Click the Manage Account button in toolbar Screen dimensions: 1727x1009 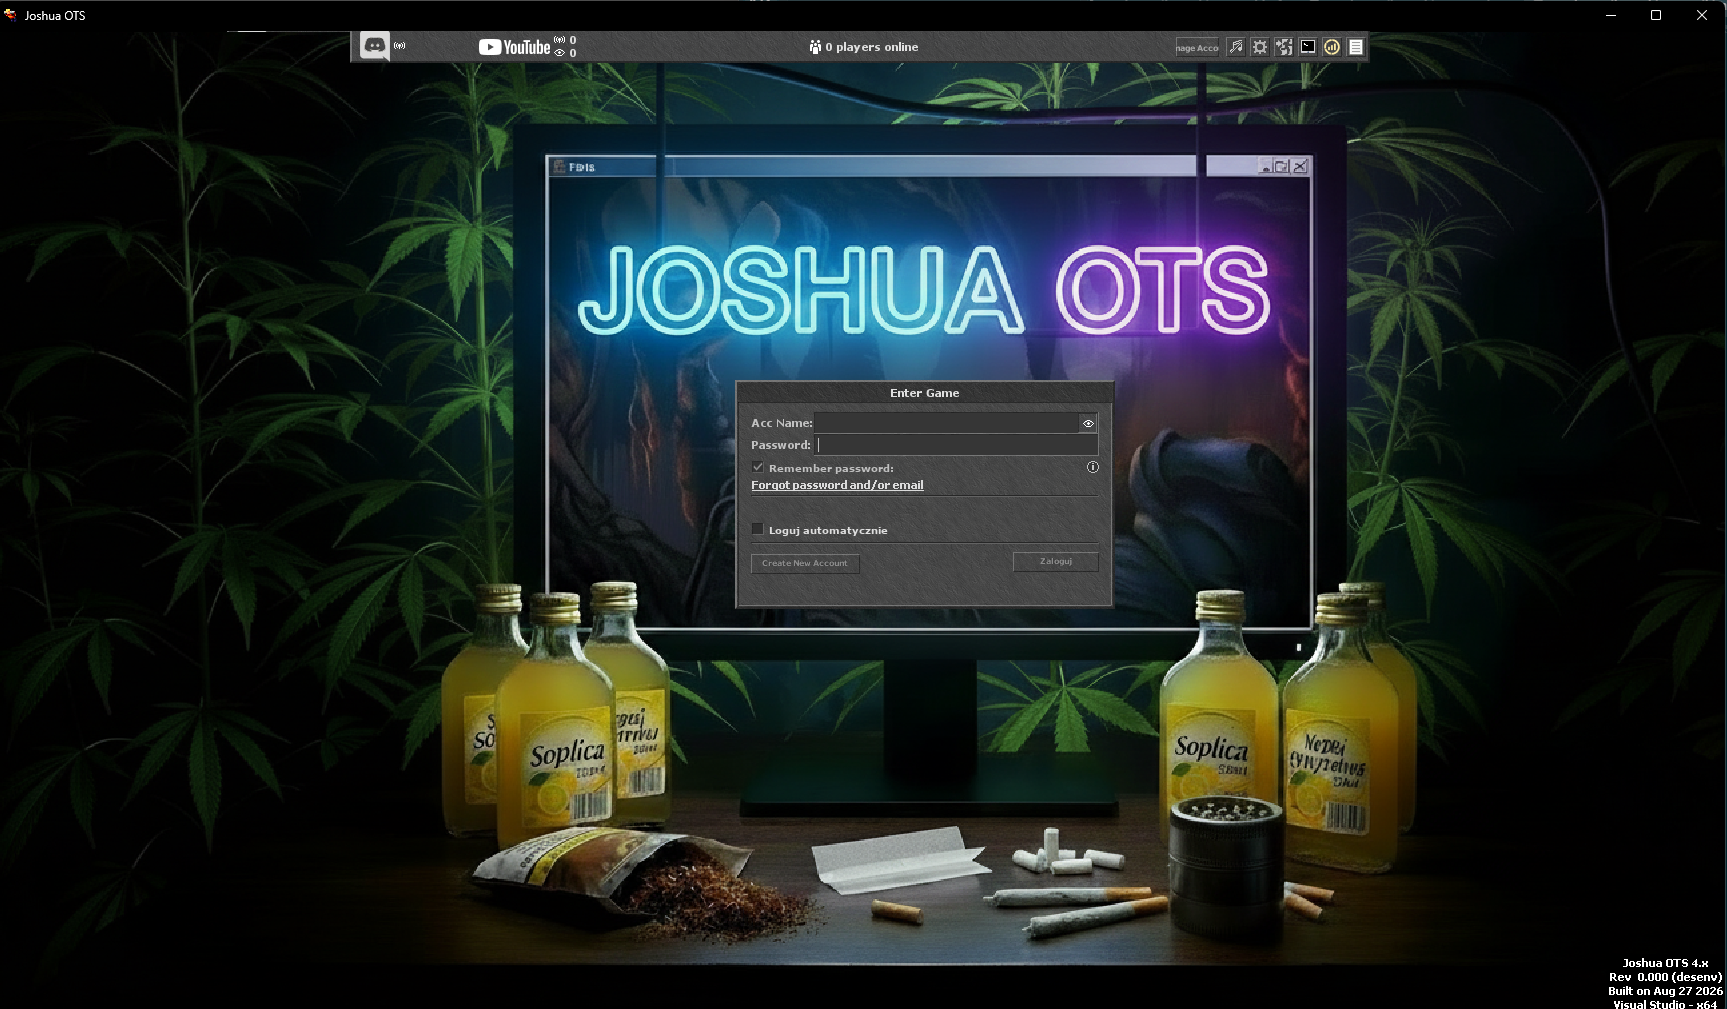point(1197,47)
